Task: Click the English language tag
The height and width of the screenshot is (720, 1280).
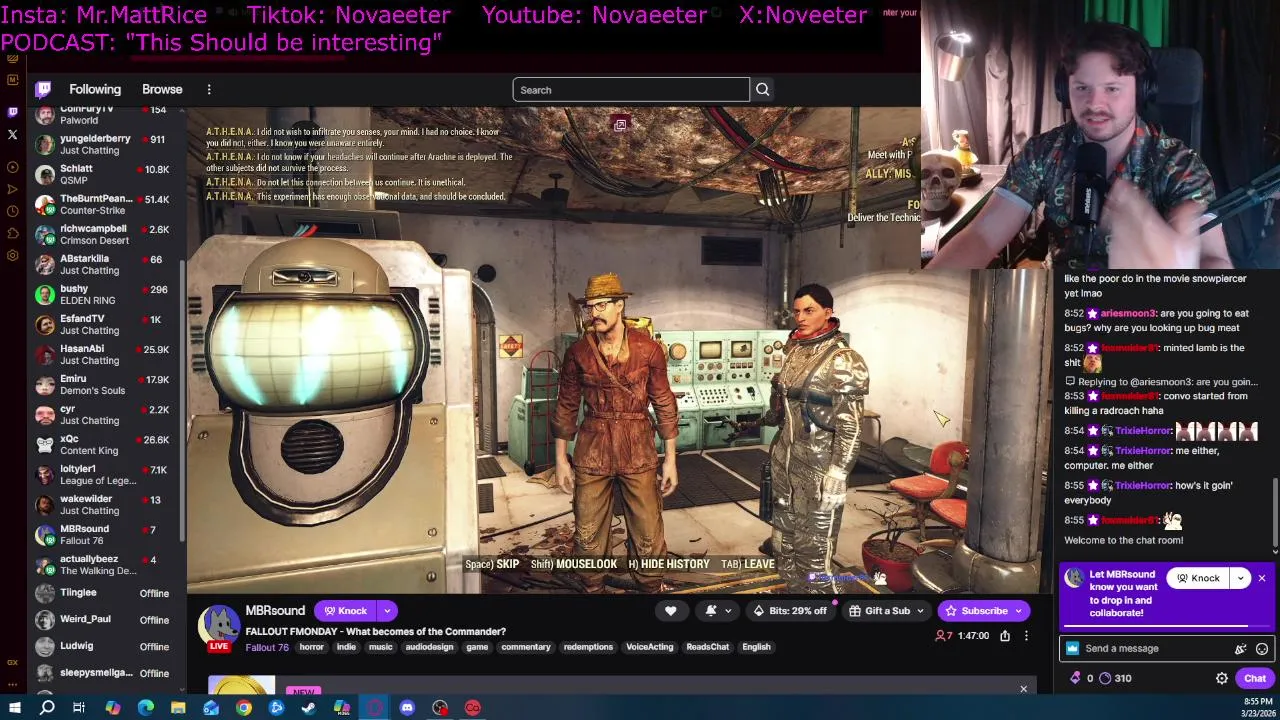Action: [x=756, y=647]
